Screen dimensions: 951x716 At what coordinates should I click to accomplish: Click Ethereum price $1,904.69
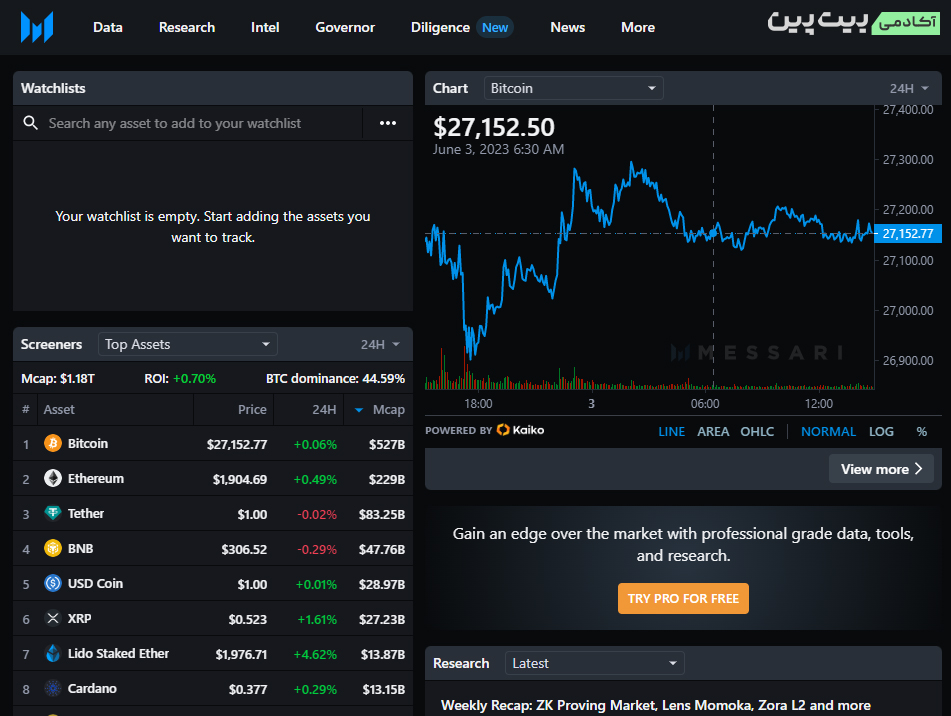coord(240,480)
